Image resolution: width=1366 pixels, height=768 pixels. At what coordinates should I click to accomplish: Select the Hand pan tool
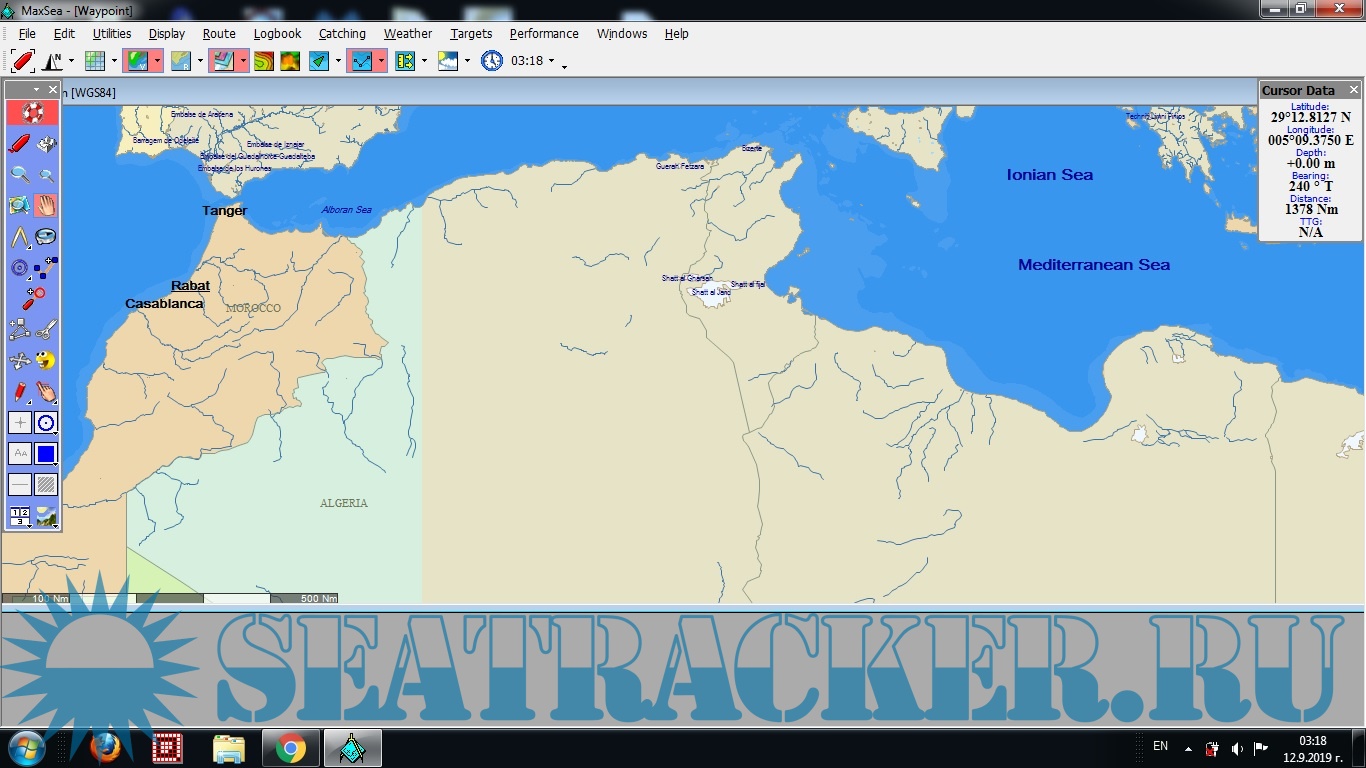[x=46, y=206]
